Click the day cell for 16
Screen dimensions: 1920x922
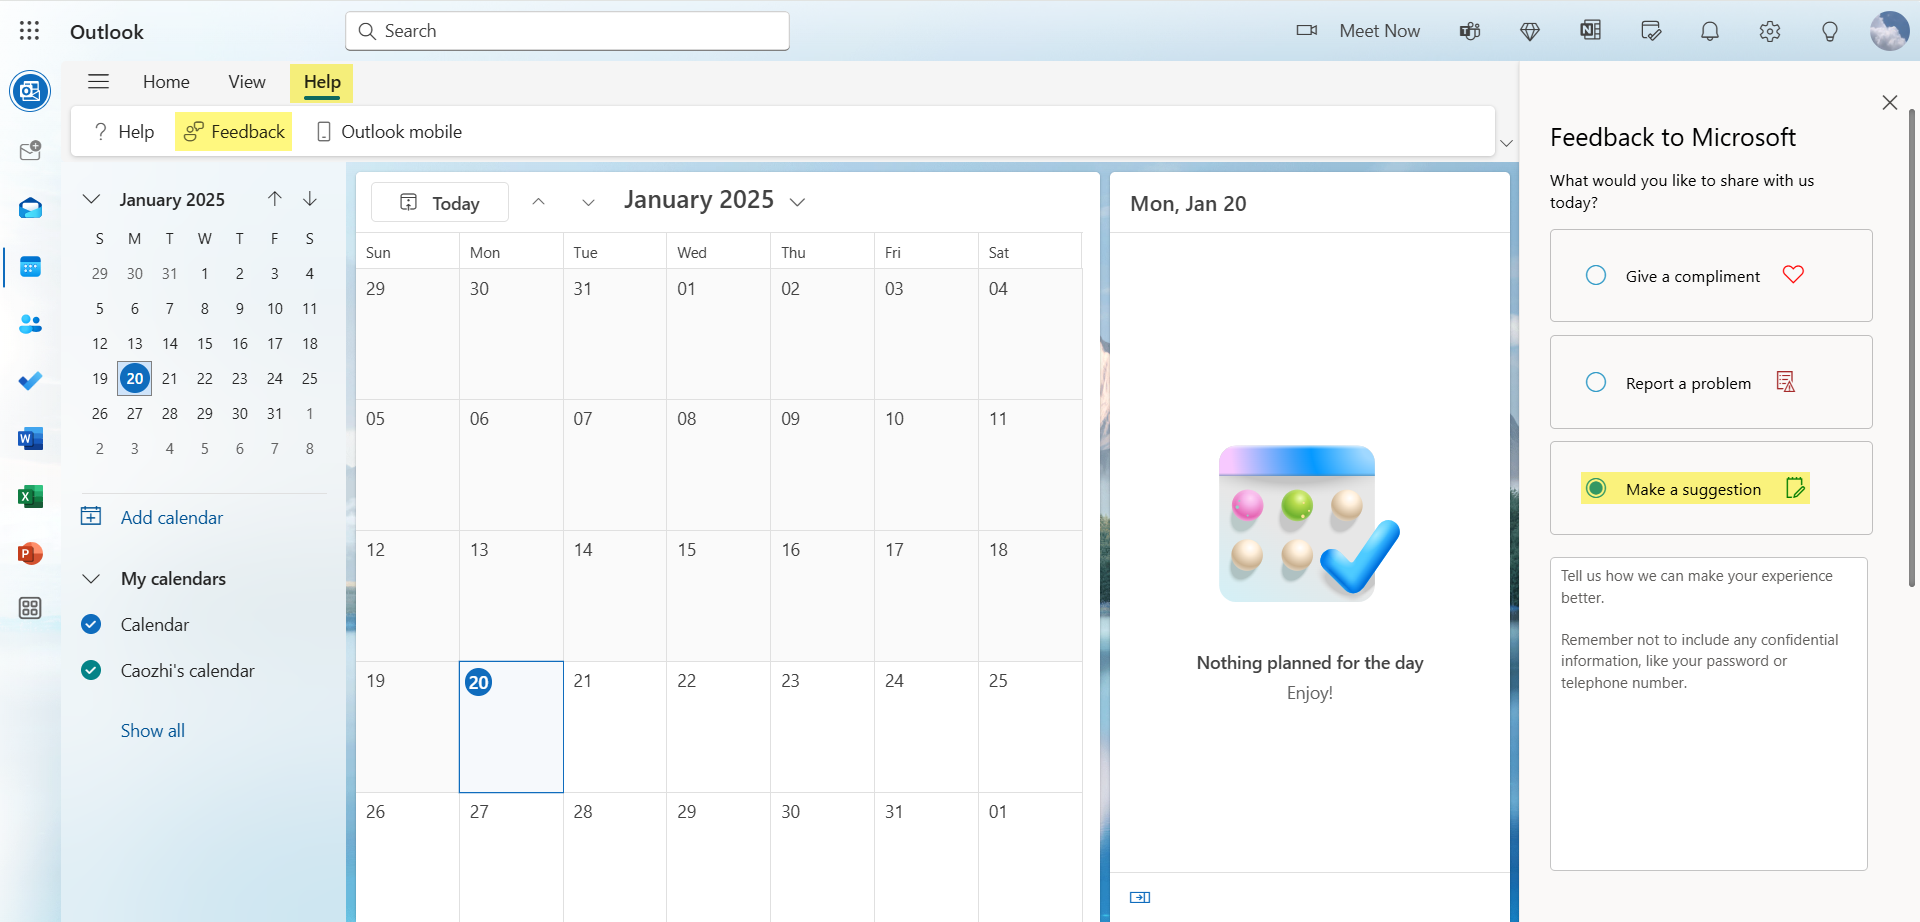point(822,596)
